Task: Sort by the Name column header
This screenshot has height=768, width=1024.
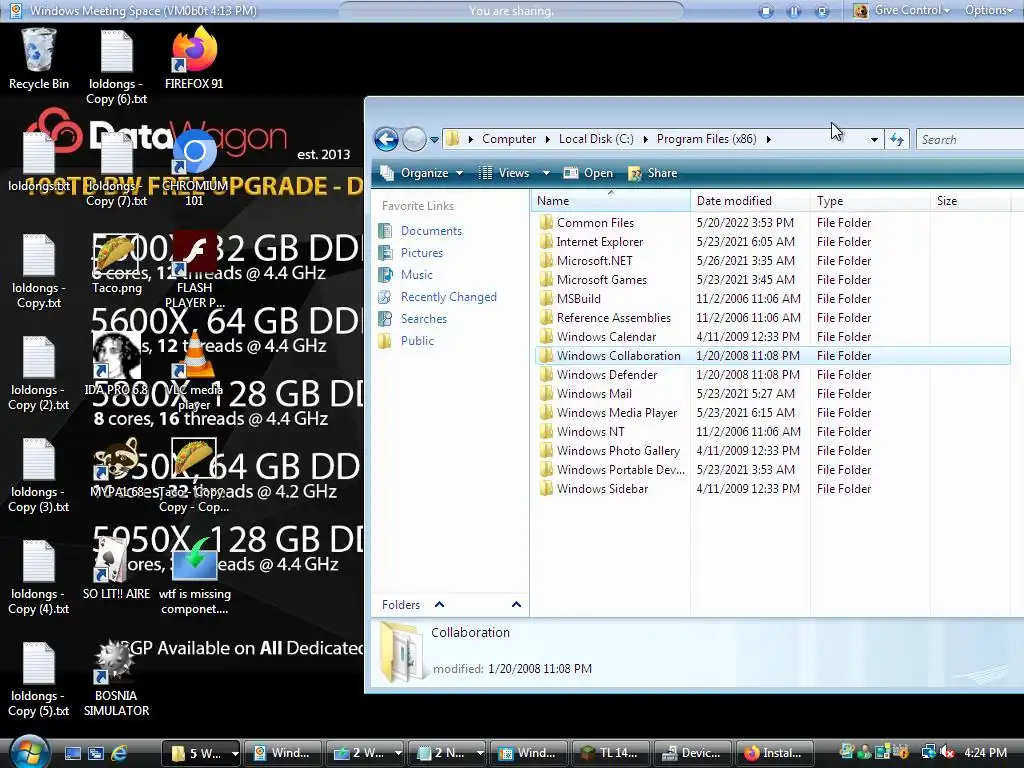Action: point(611,201)
